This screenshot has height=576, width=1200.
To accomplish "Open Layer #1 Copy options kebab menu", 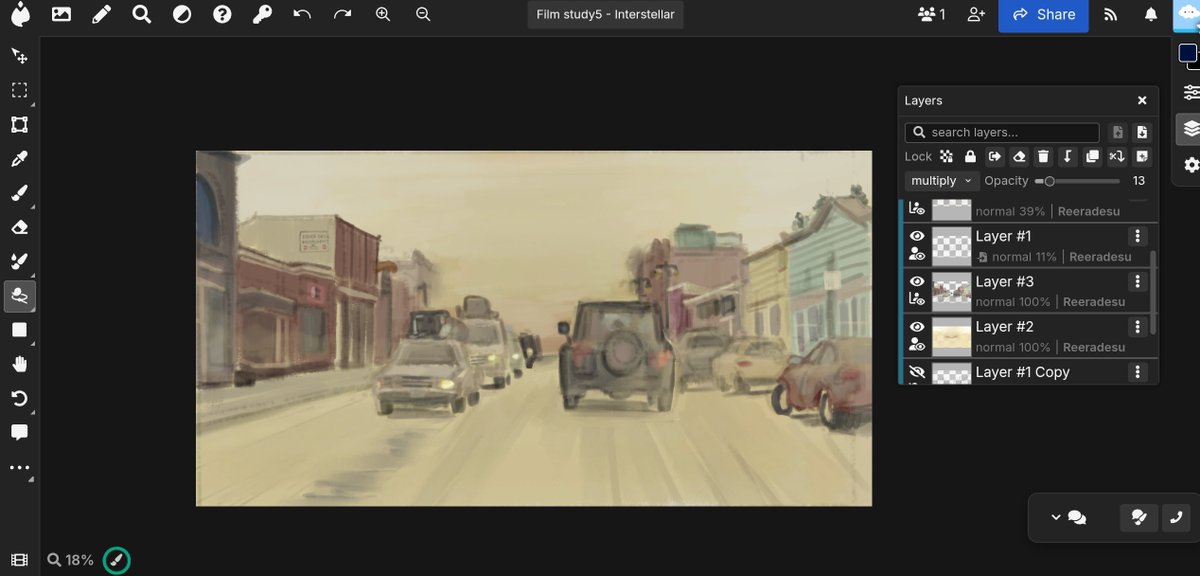I will coord(1137,372).
